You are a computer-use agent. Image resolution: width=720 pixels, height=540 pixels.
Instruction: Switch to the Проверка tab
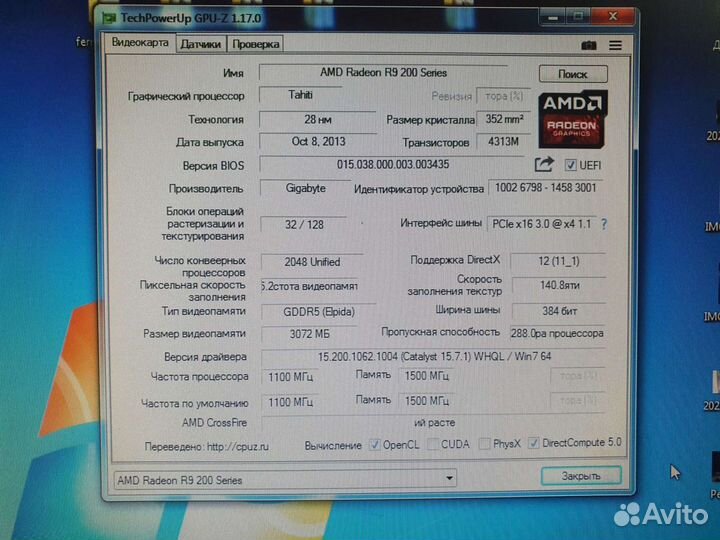[255, 44]
